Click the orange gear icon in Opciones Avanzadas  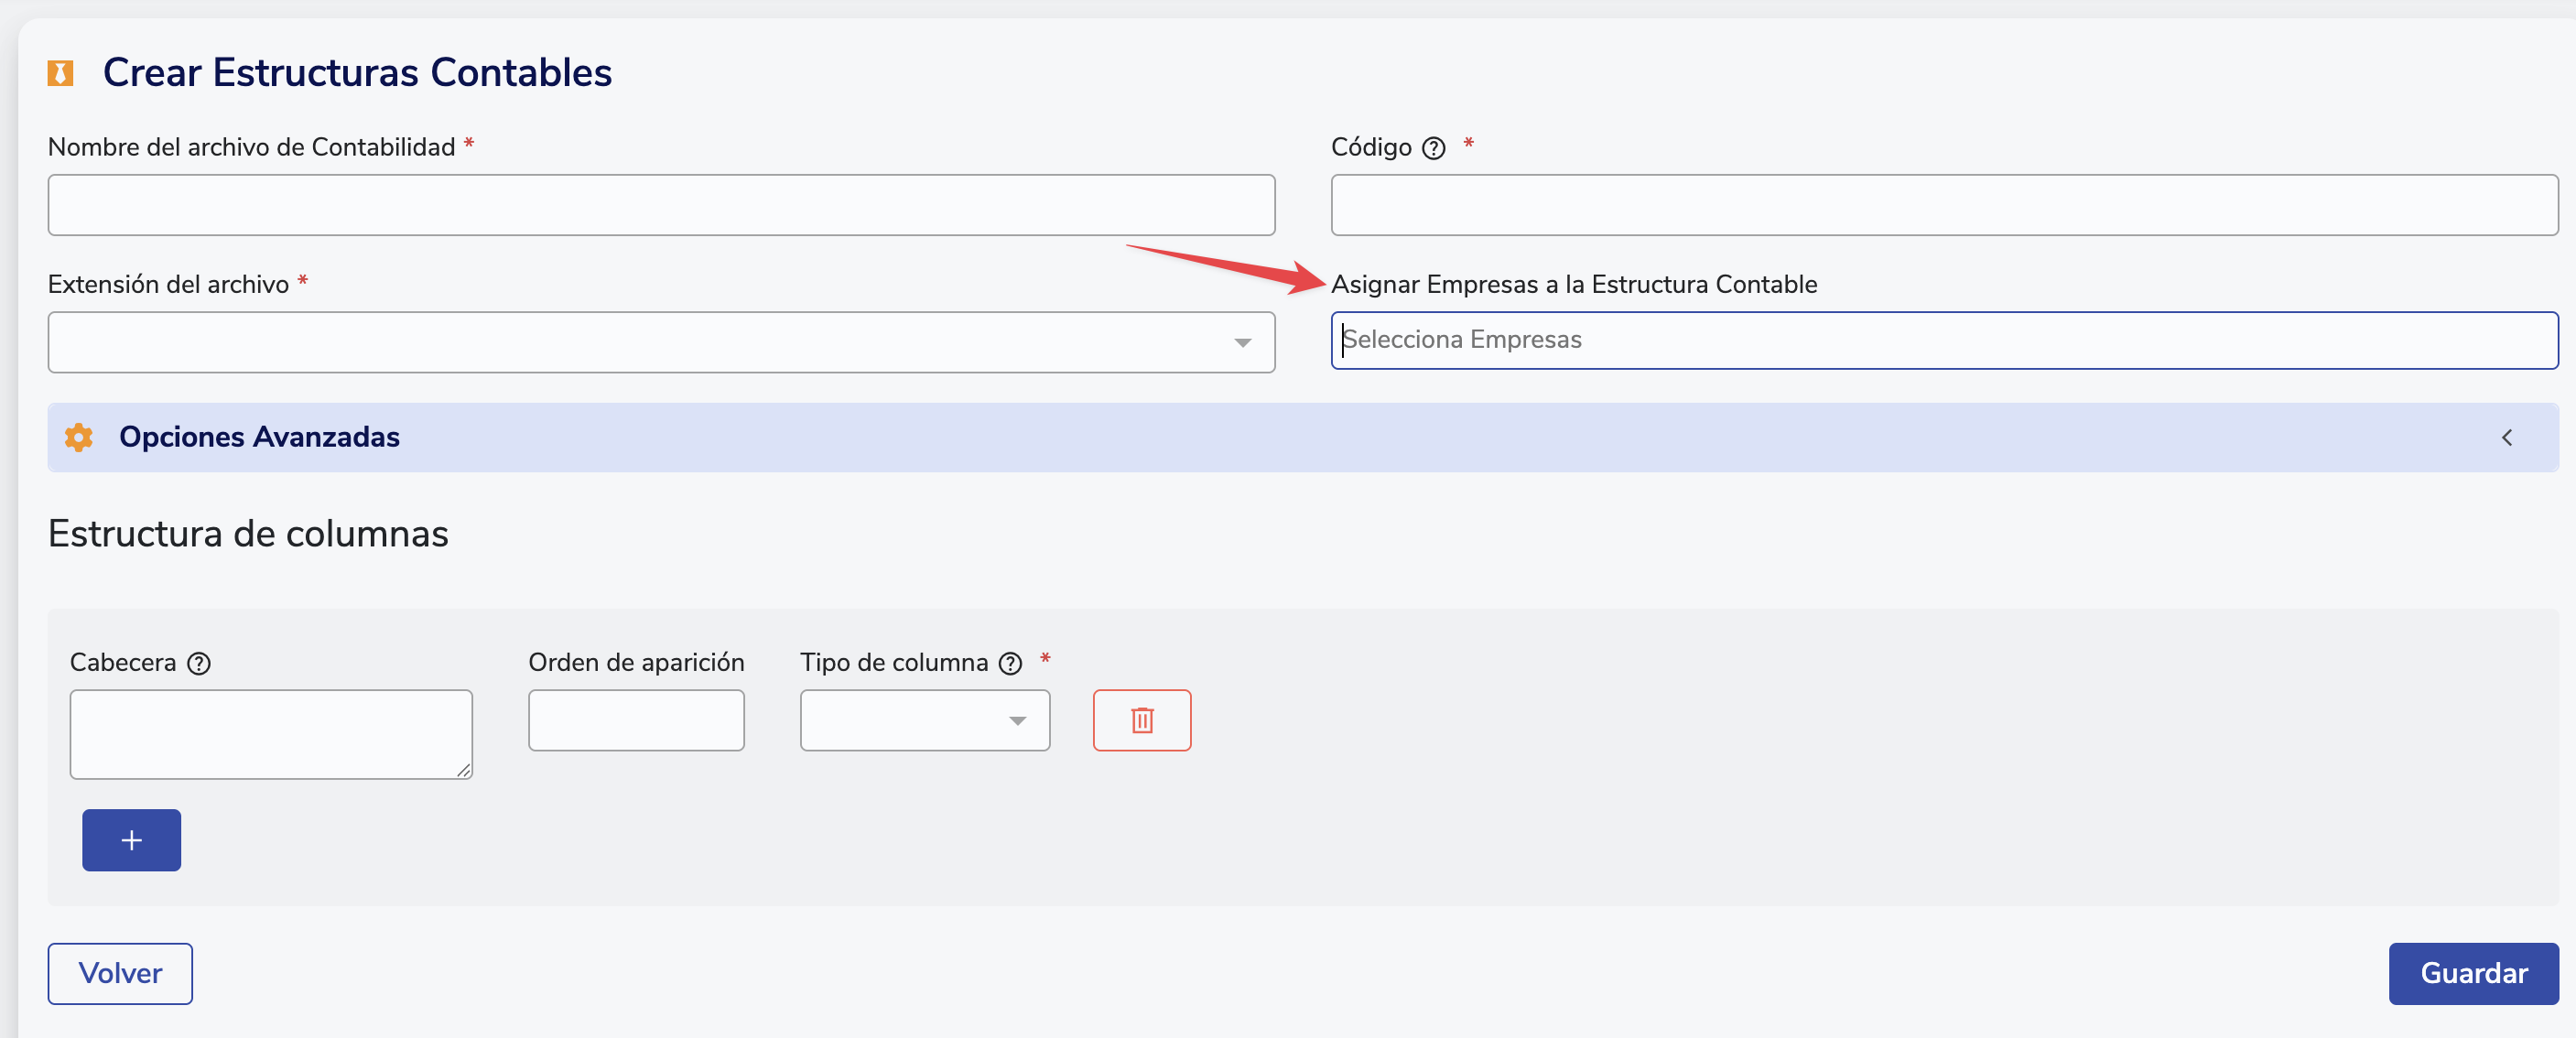78,437
